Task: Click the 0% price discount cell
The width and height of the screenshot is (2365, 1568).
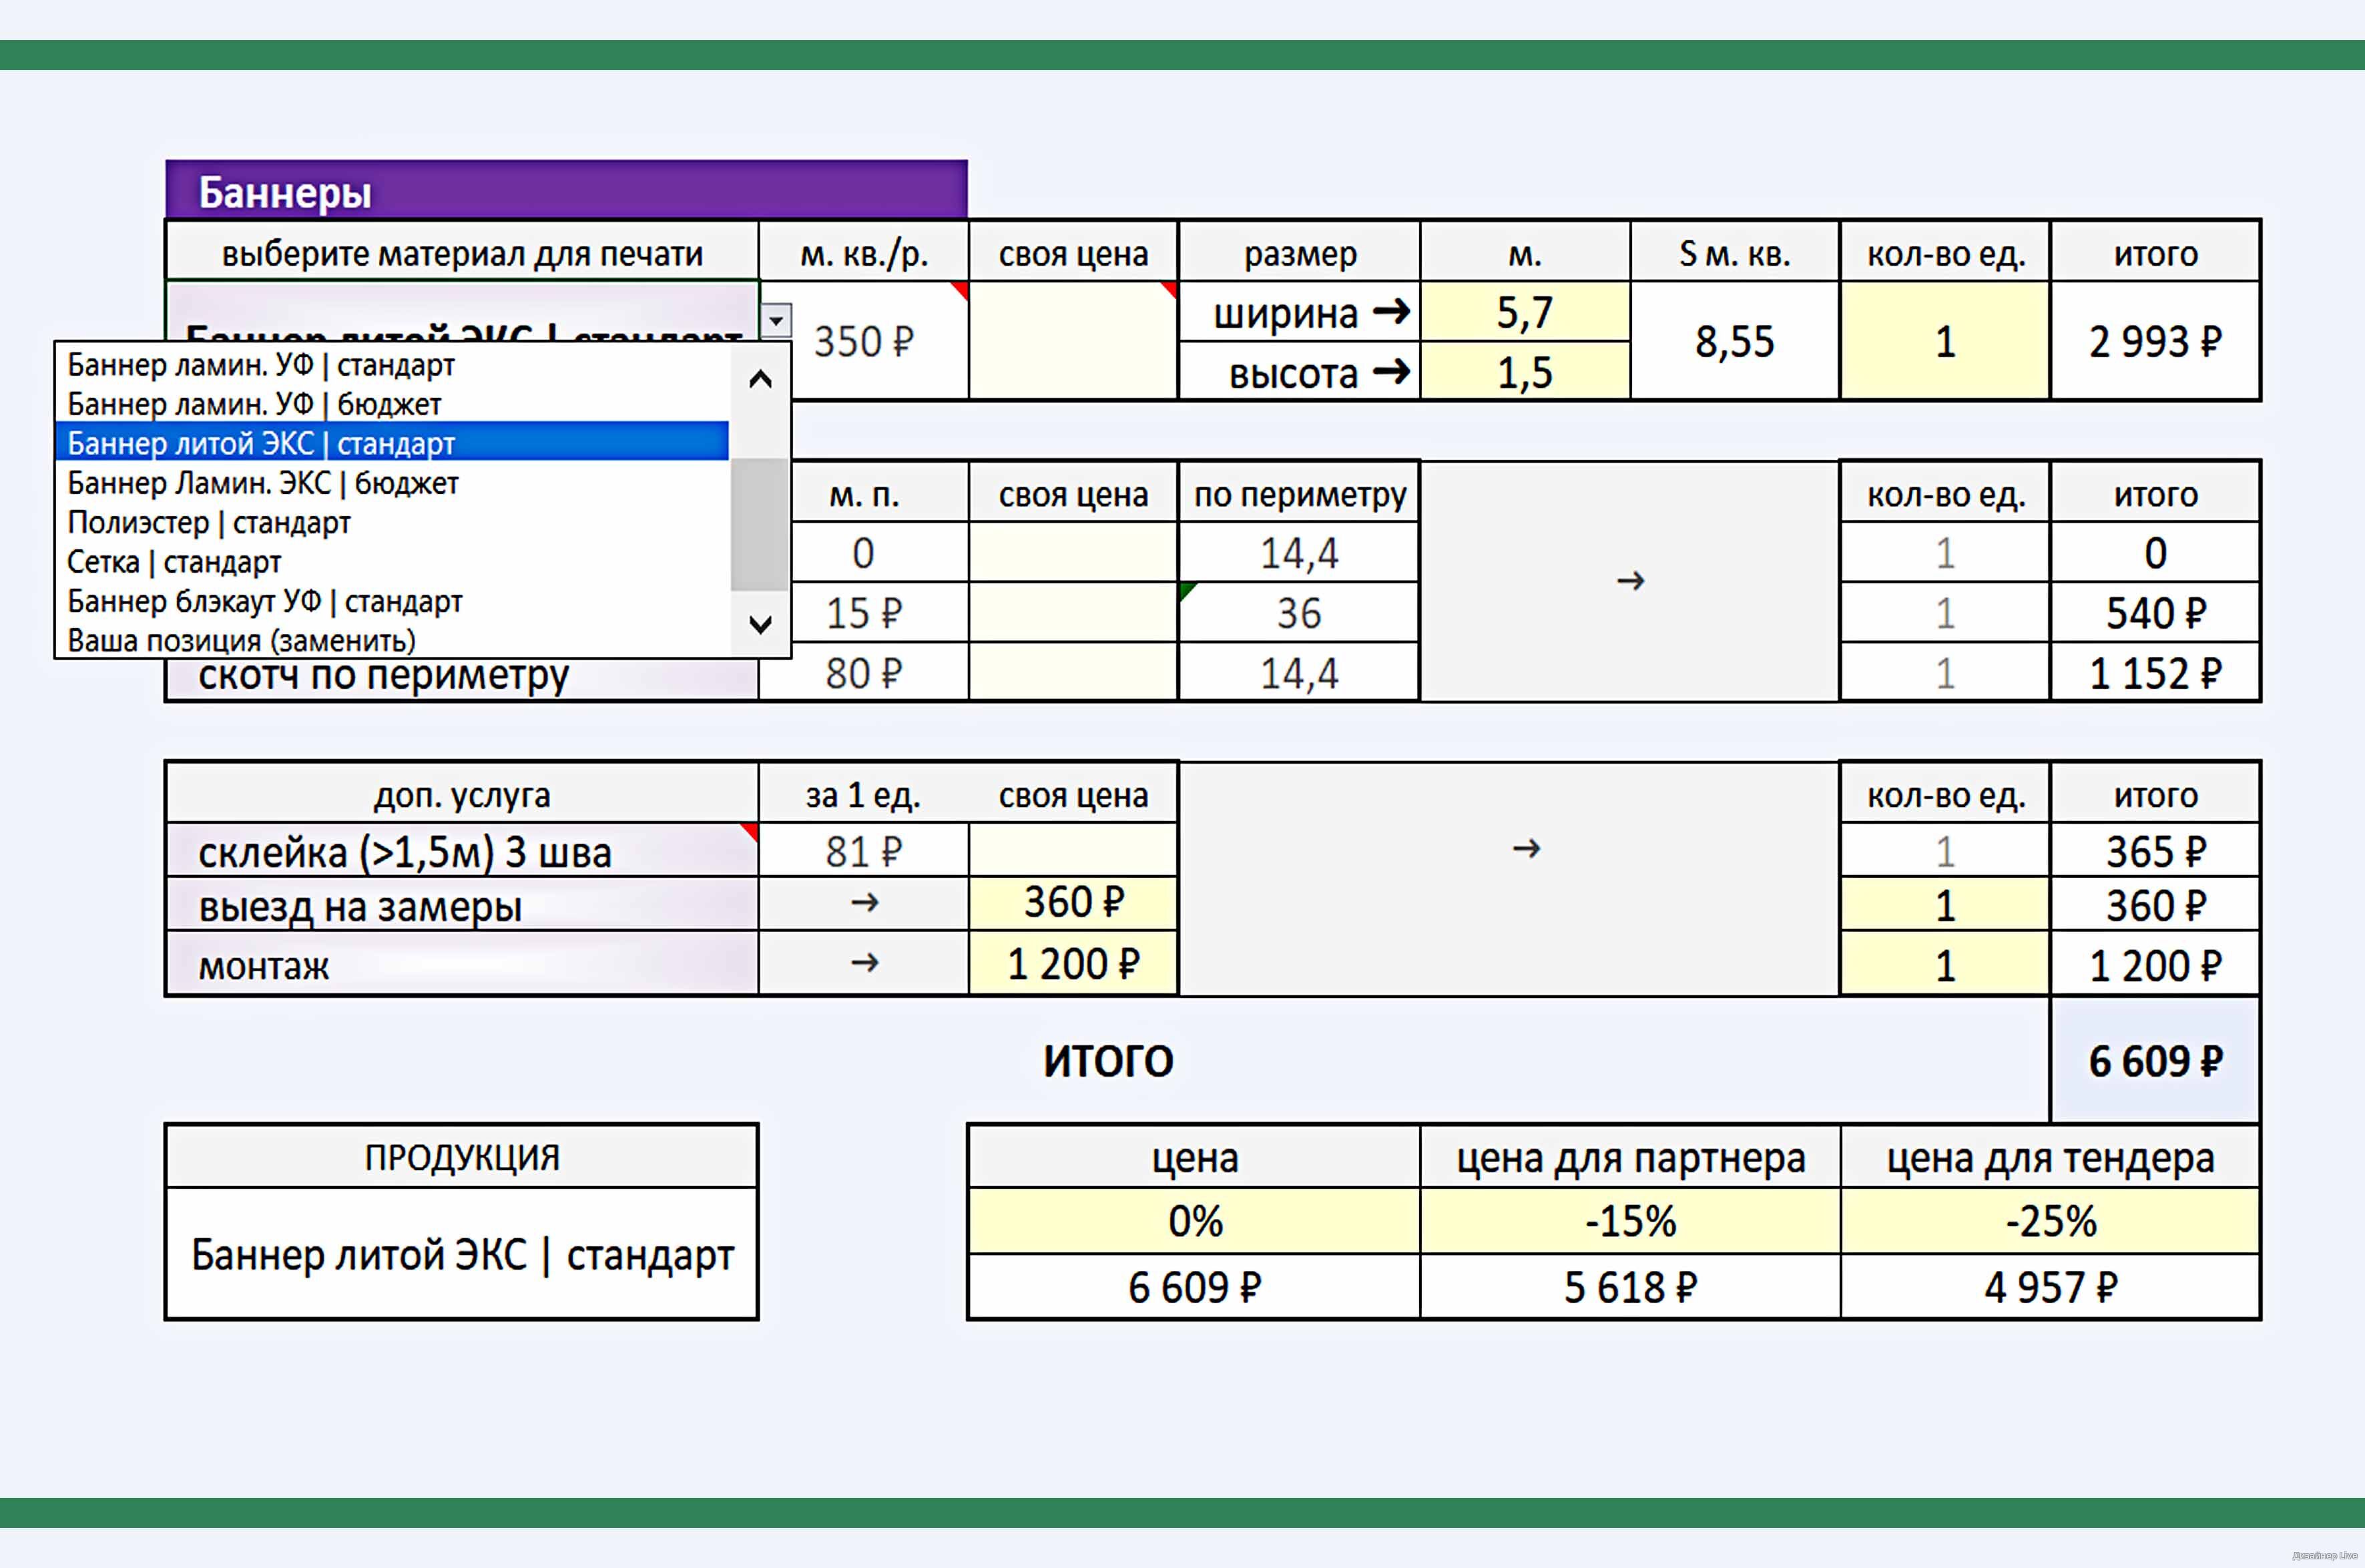Action: point(1194,1221)
